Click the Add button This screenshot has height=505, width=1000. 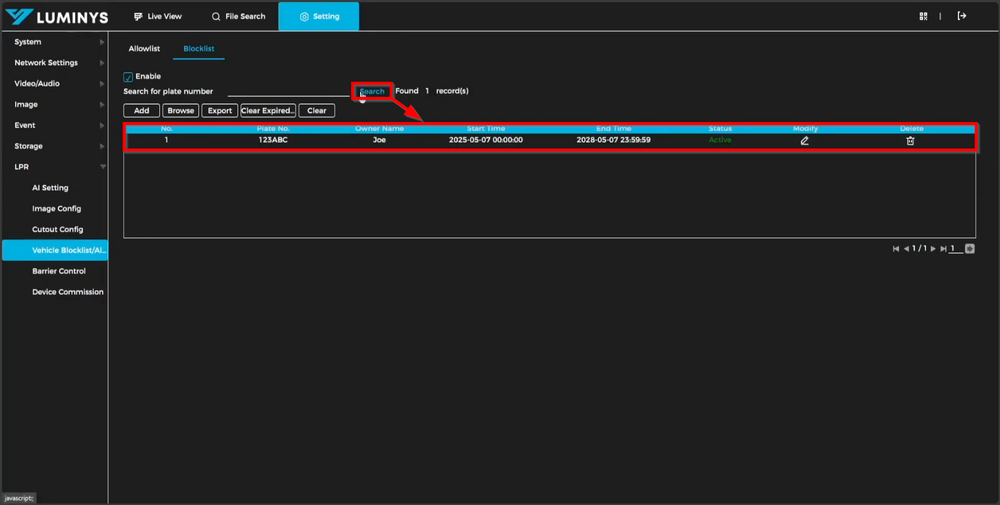[x=141, y=111]
